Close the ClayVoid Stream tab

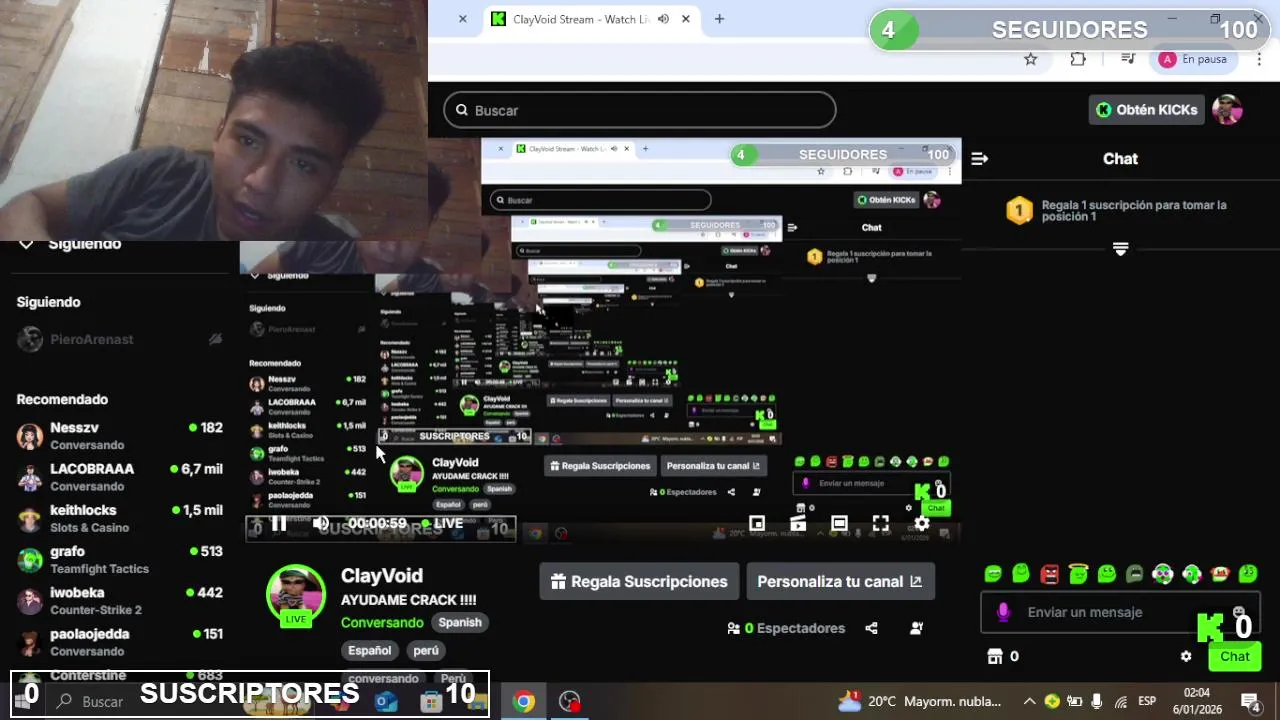click(x=686, y=19)
